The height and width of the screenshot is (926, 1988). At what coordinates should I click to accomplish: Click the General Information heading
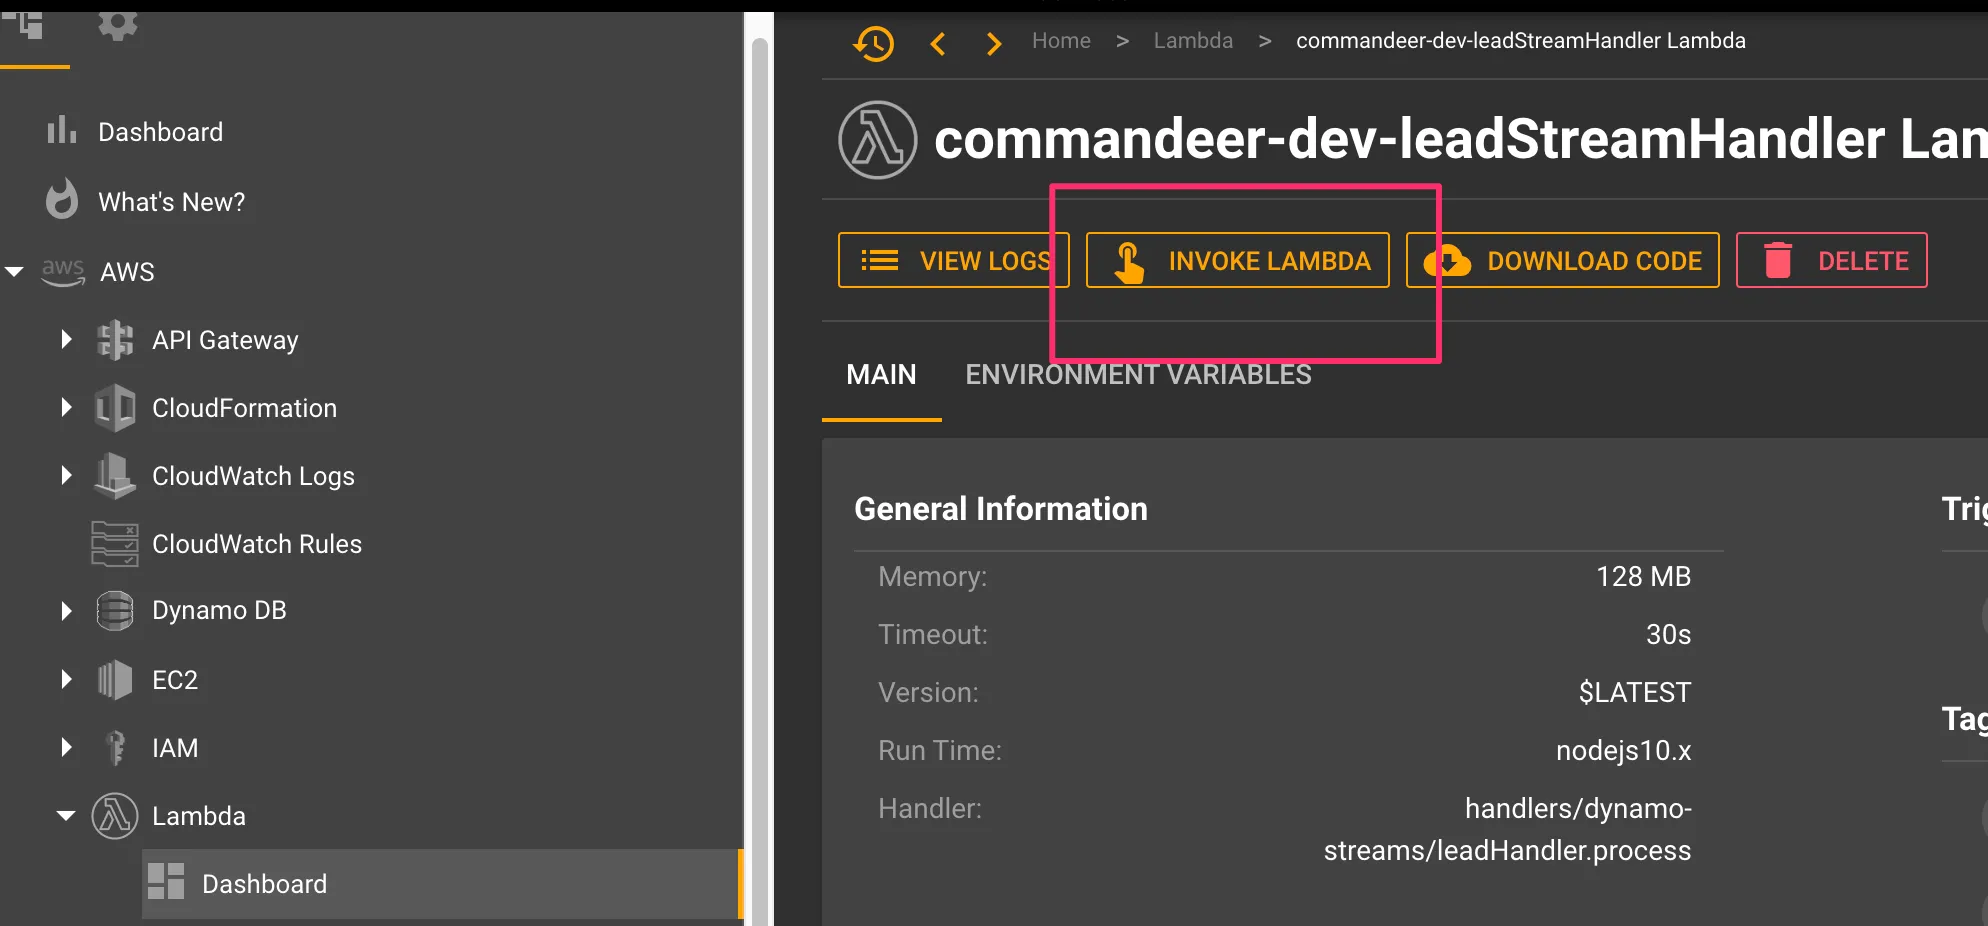tap(1001, 509)
